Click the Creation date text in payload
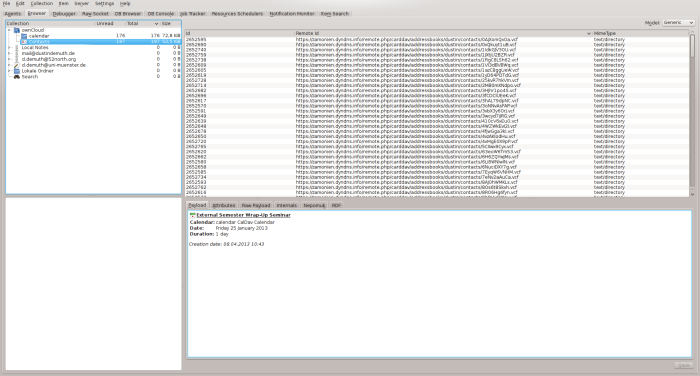The height and width of the screenshot is (376, 700). [x=226, y=244]
